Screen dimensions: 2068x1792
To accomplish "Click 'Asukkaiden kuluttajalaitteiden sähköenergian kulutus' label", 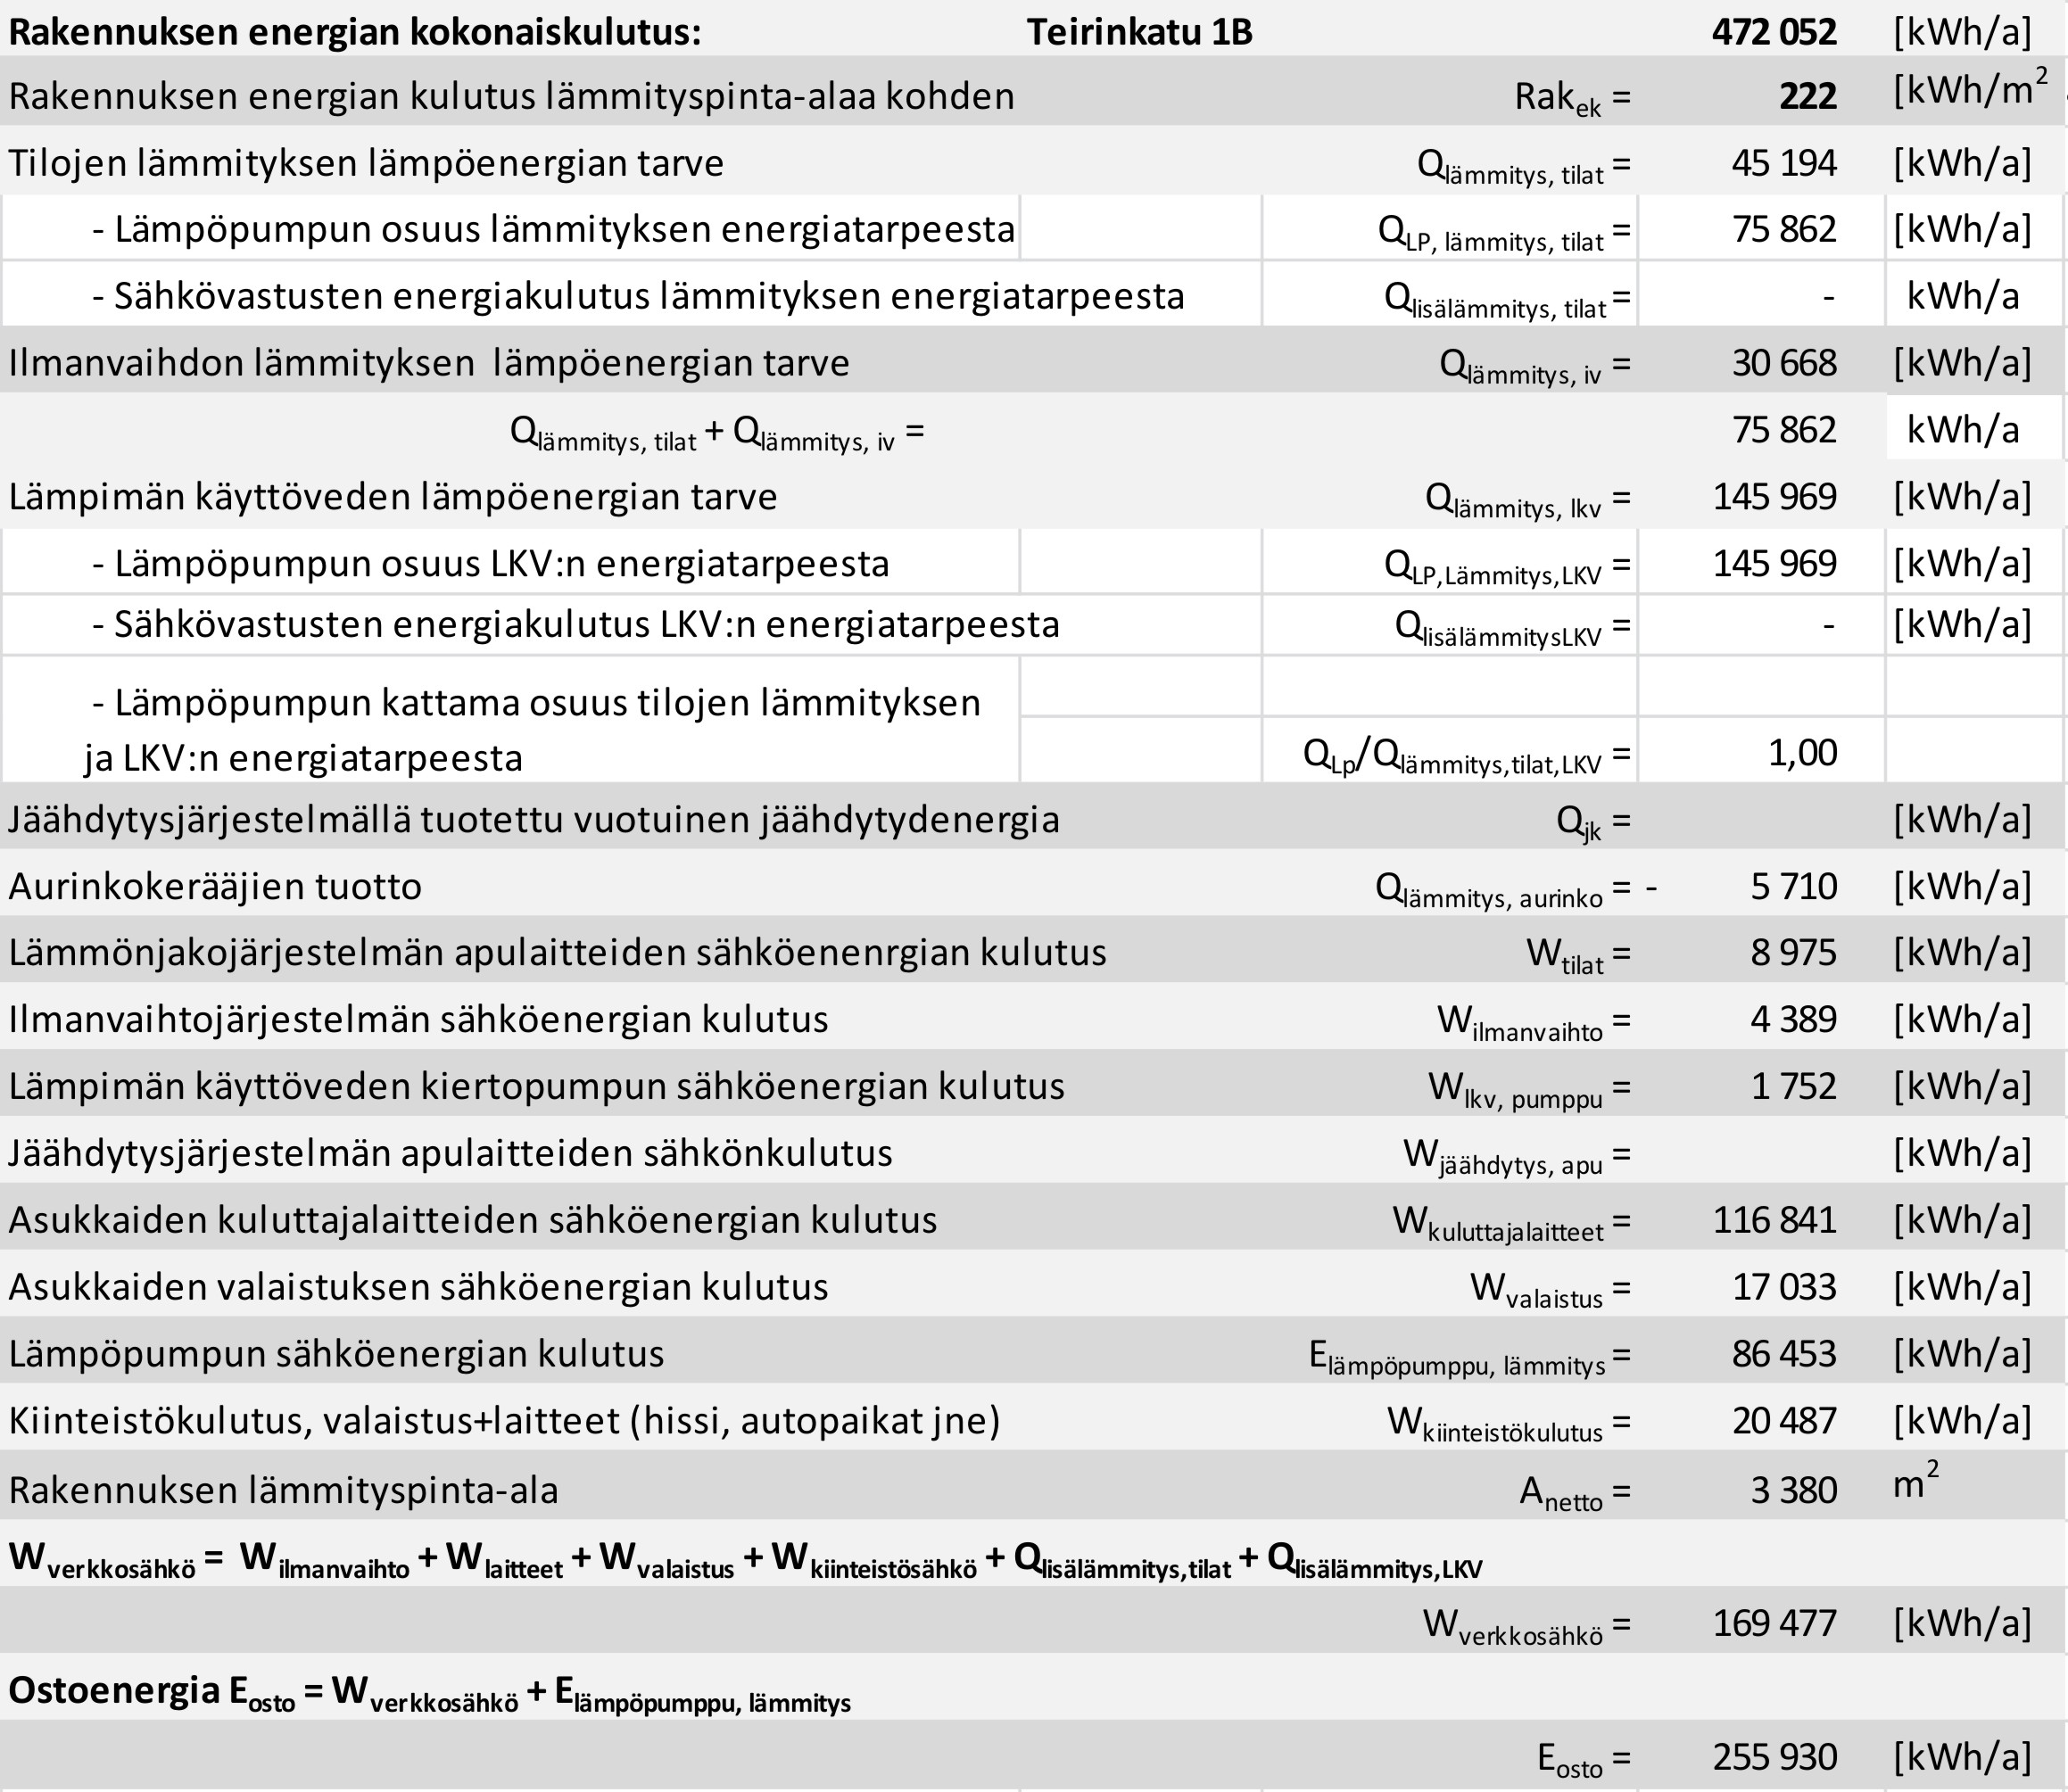I will click(x=473, y=1220).
